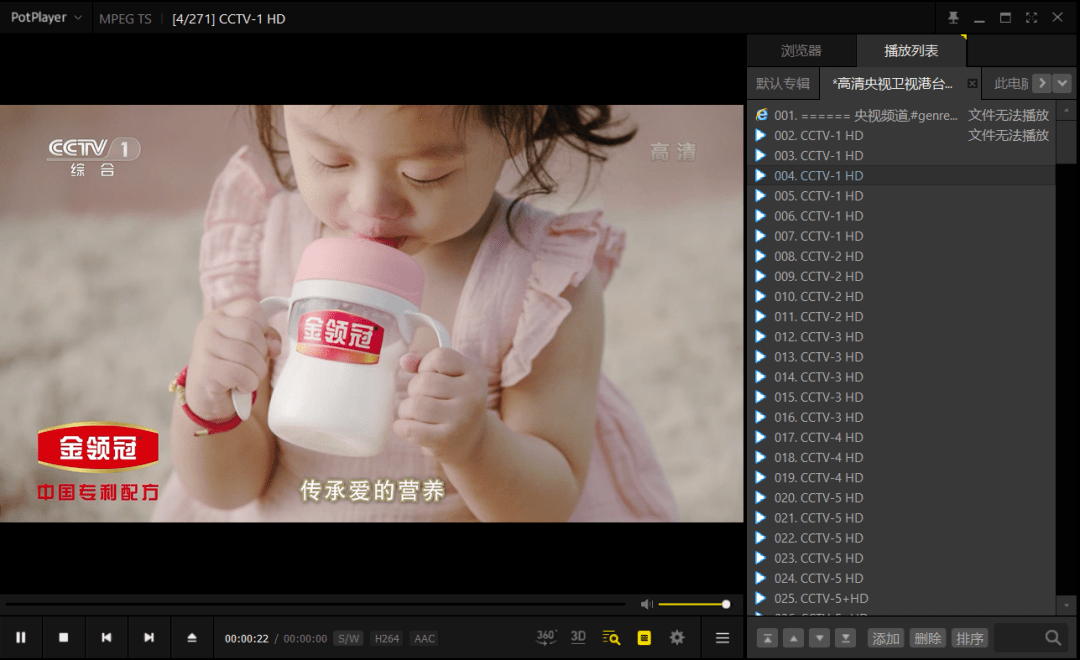Click the playlist scrollbar up arrow
The width and height of the screenshot is (1080, 660).
coord(1066,110)
